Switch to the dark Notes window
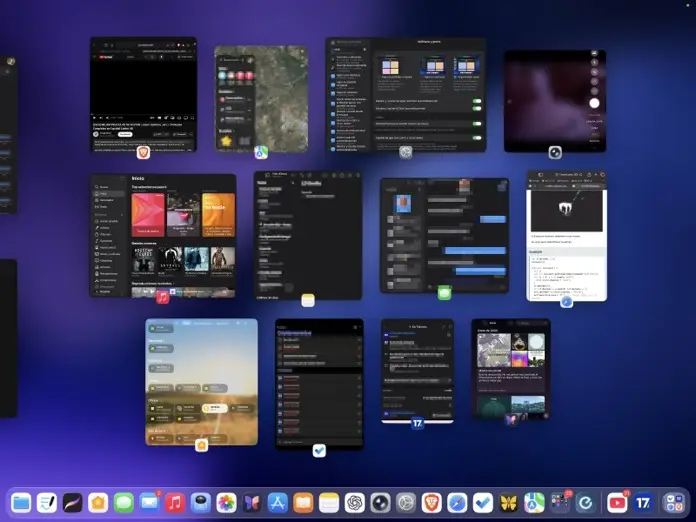Viewport: 696px width, 522px height. click(x=308, y=235)
